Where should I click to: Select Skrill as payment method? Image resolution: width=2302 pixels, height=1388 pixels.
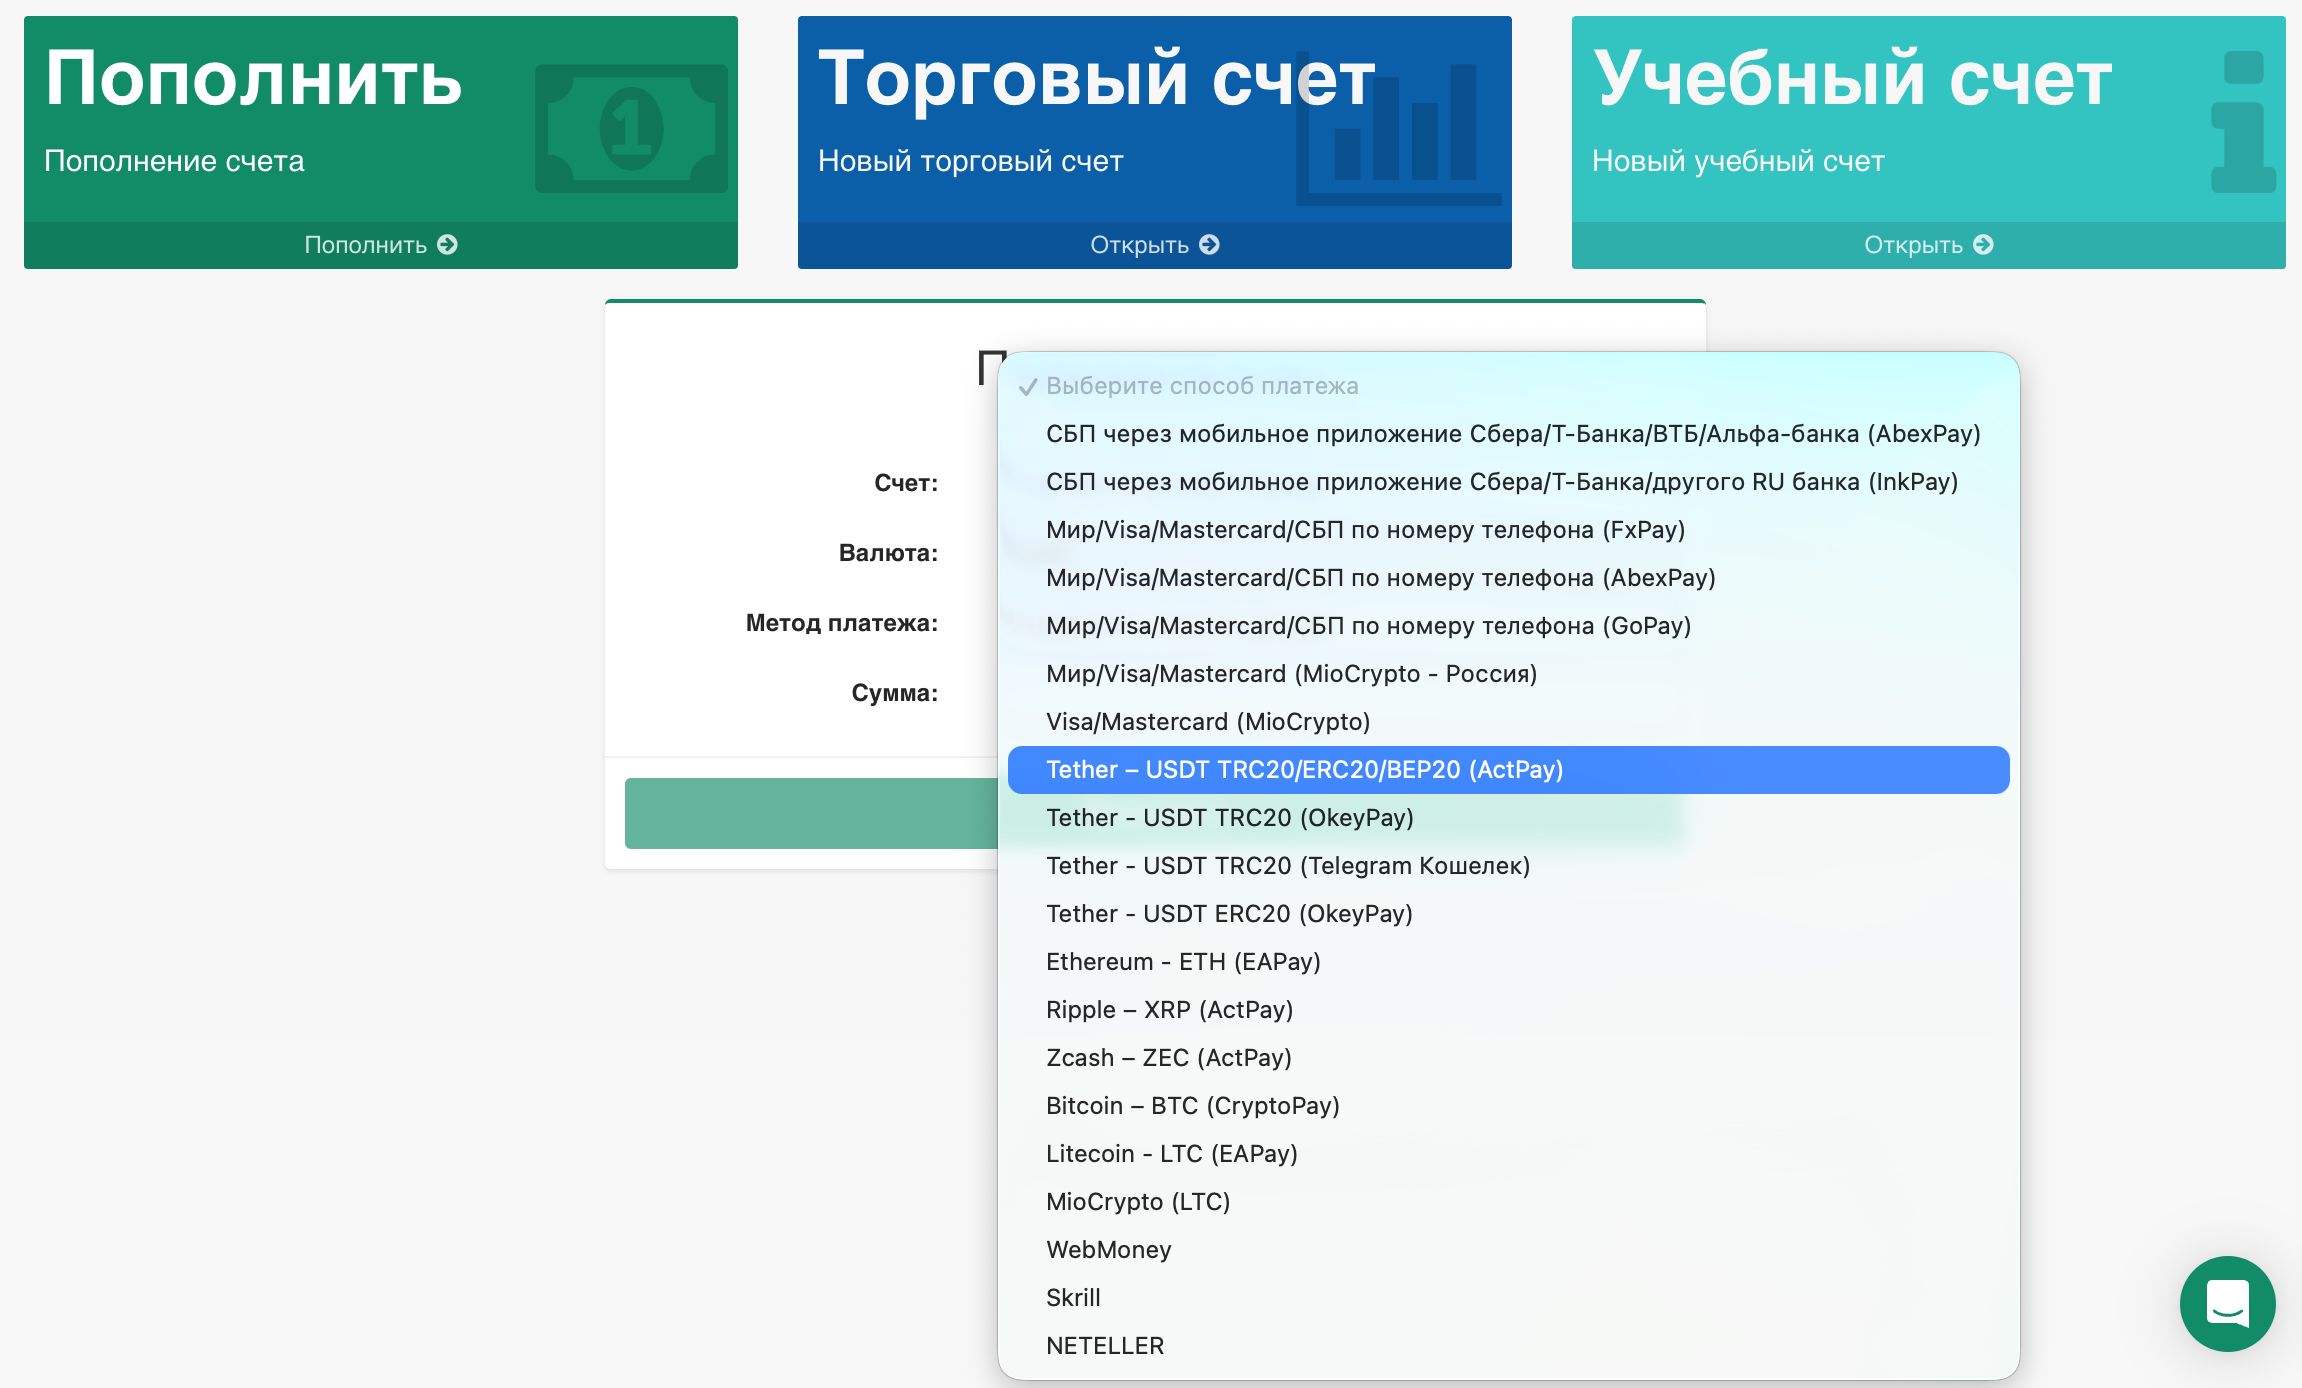click(x=1073, y=1297)
